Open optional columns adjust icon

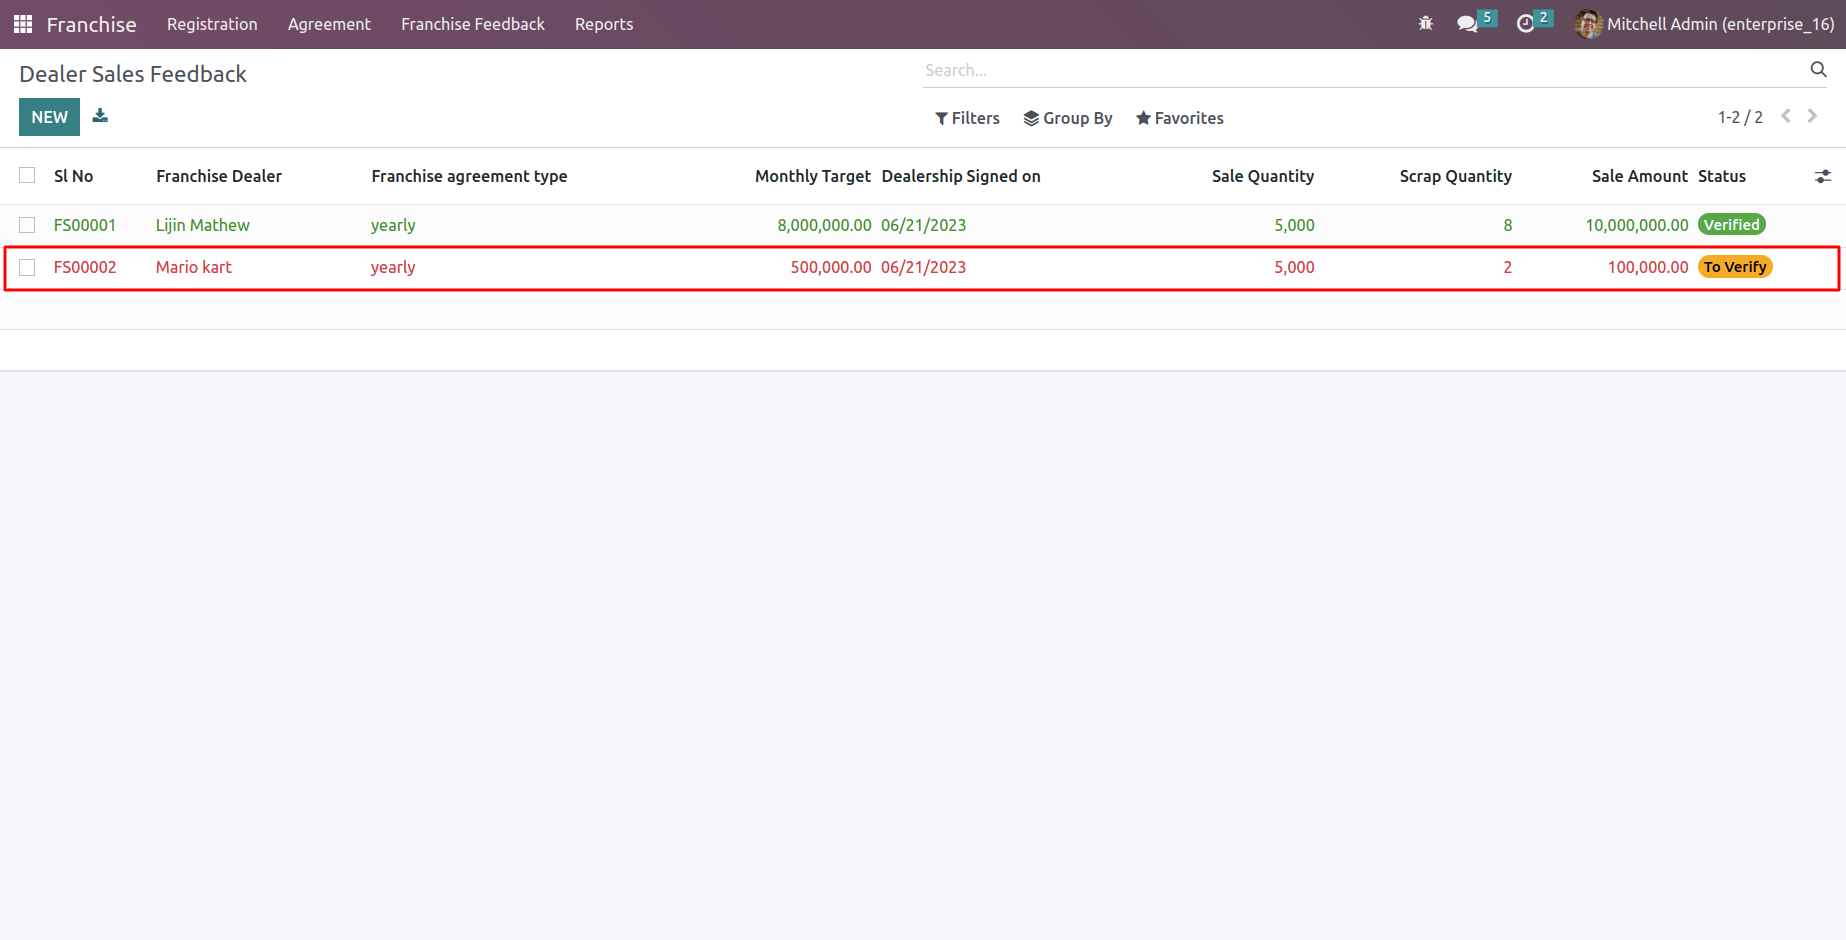click(x=1823, y=176)
